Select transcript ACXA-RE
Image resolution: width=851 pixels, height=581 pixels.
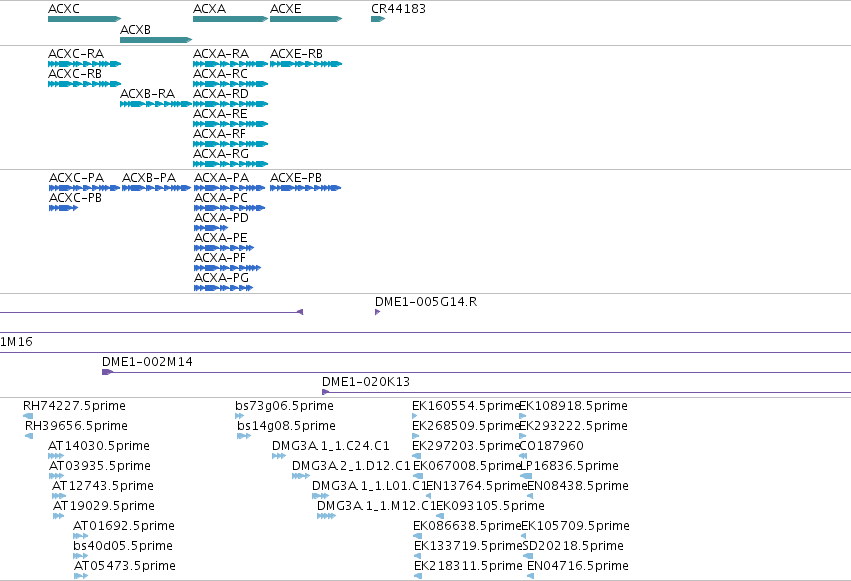(x=230, y=124)
